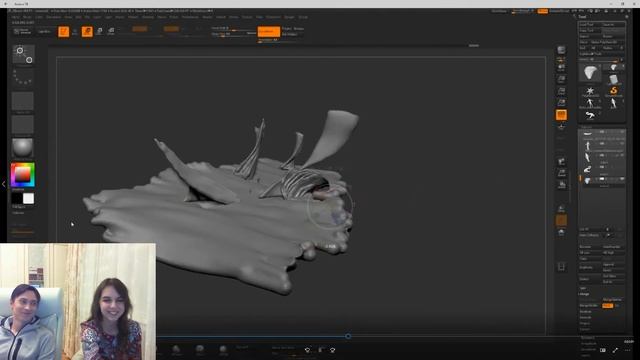Open Projection Master from top shelf

(22, 31)
